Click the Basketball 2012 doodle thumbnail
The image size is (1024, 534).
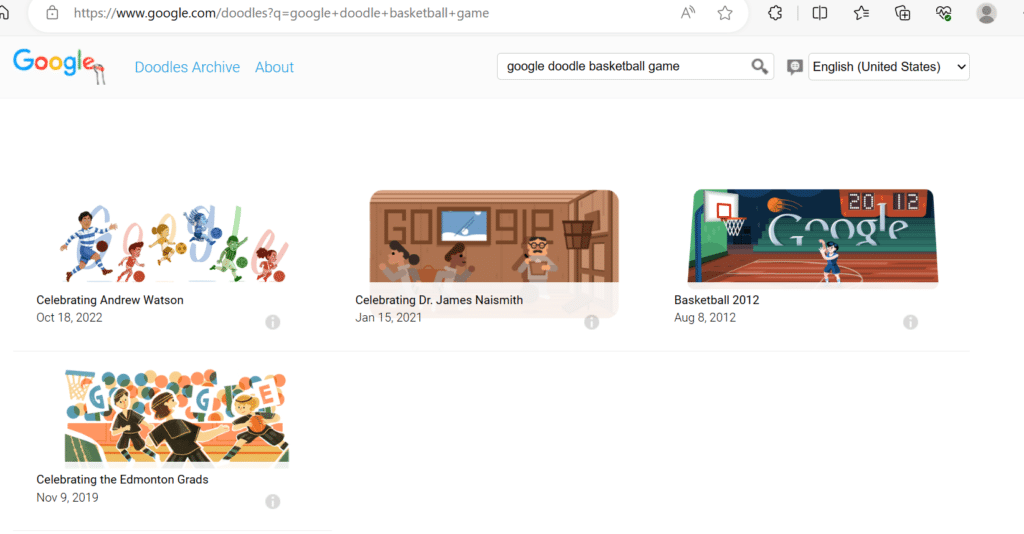(812, 236)
